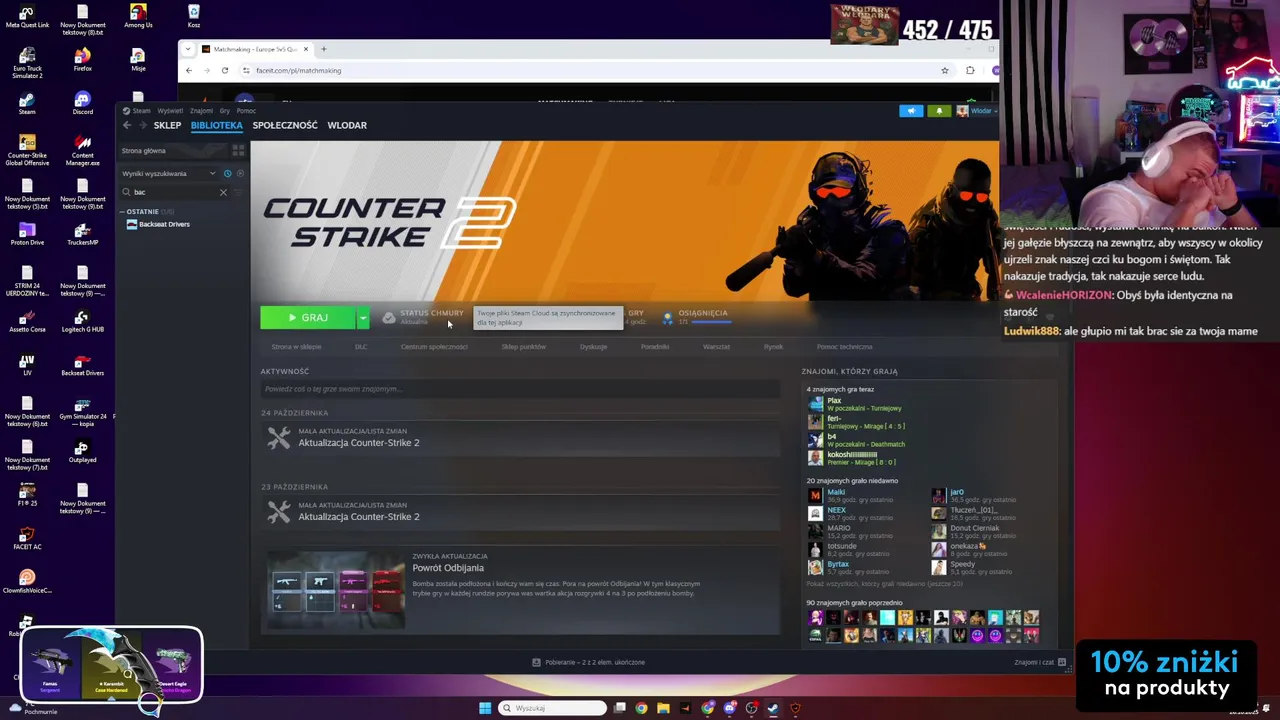
Task: Open the Euro Truck Simulator 2 desktop icon
Action: click(x=27, y=63)
